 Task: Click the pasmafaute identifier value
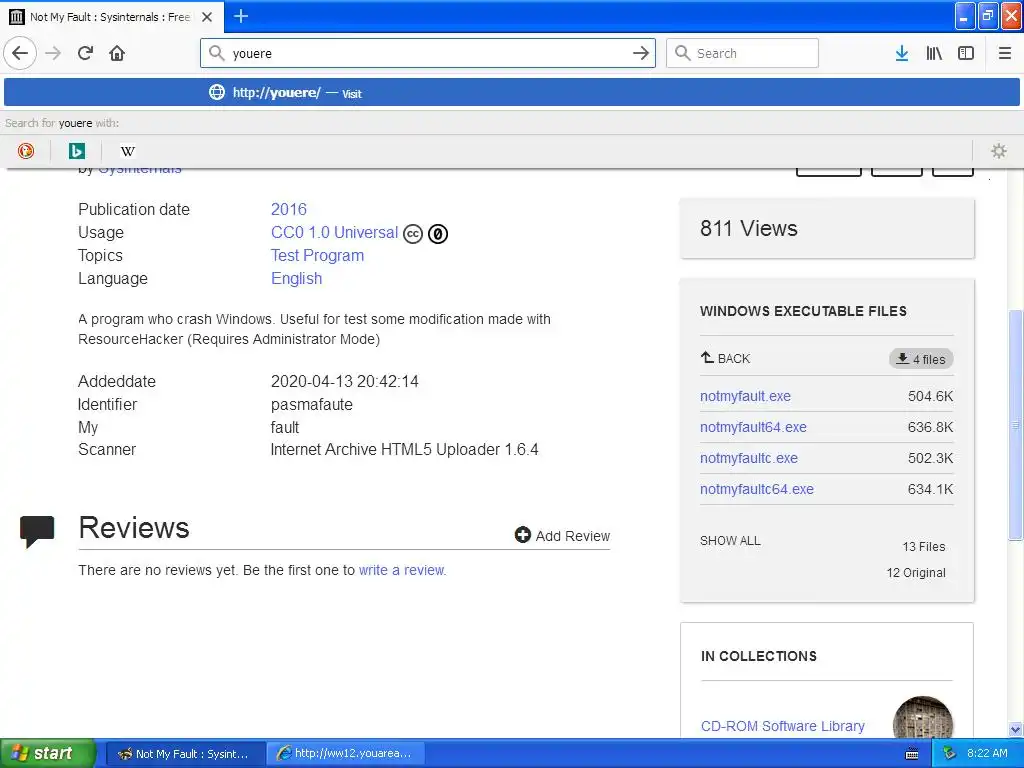click(x=312, y=404)
